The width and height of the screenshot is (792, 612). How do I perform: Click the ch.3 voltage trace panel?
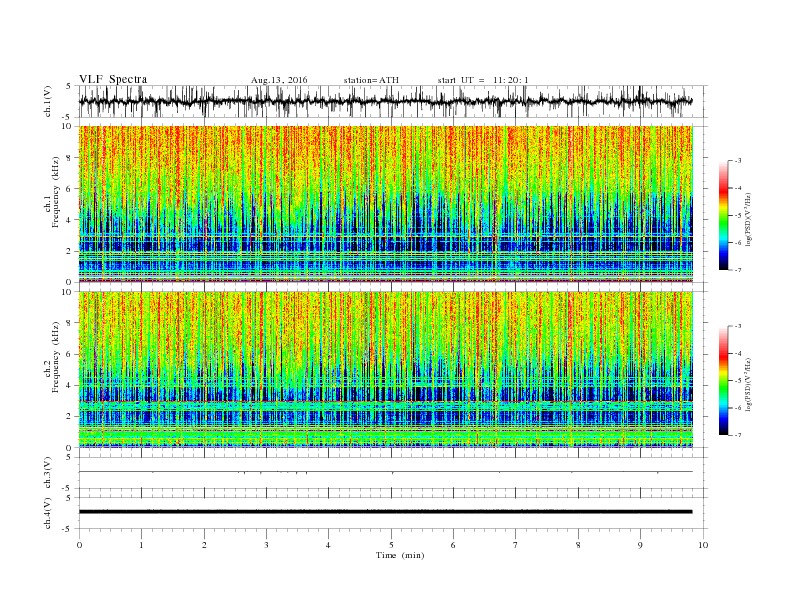(x=393, y=473)
